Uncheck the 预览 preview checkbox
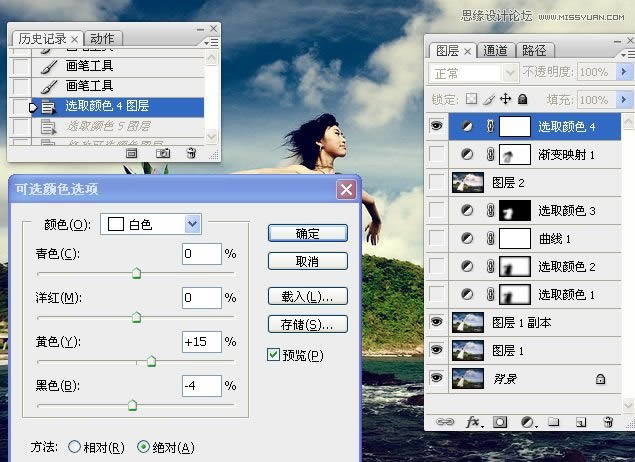 pyautogui.click(x=273, y=355)
